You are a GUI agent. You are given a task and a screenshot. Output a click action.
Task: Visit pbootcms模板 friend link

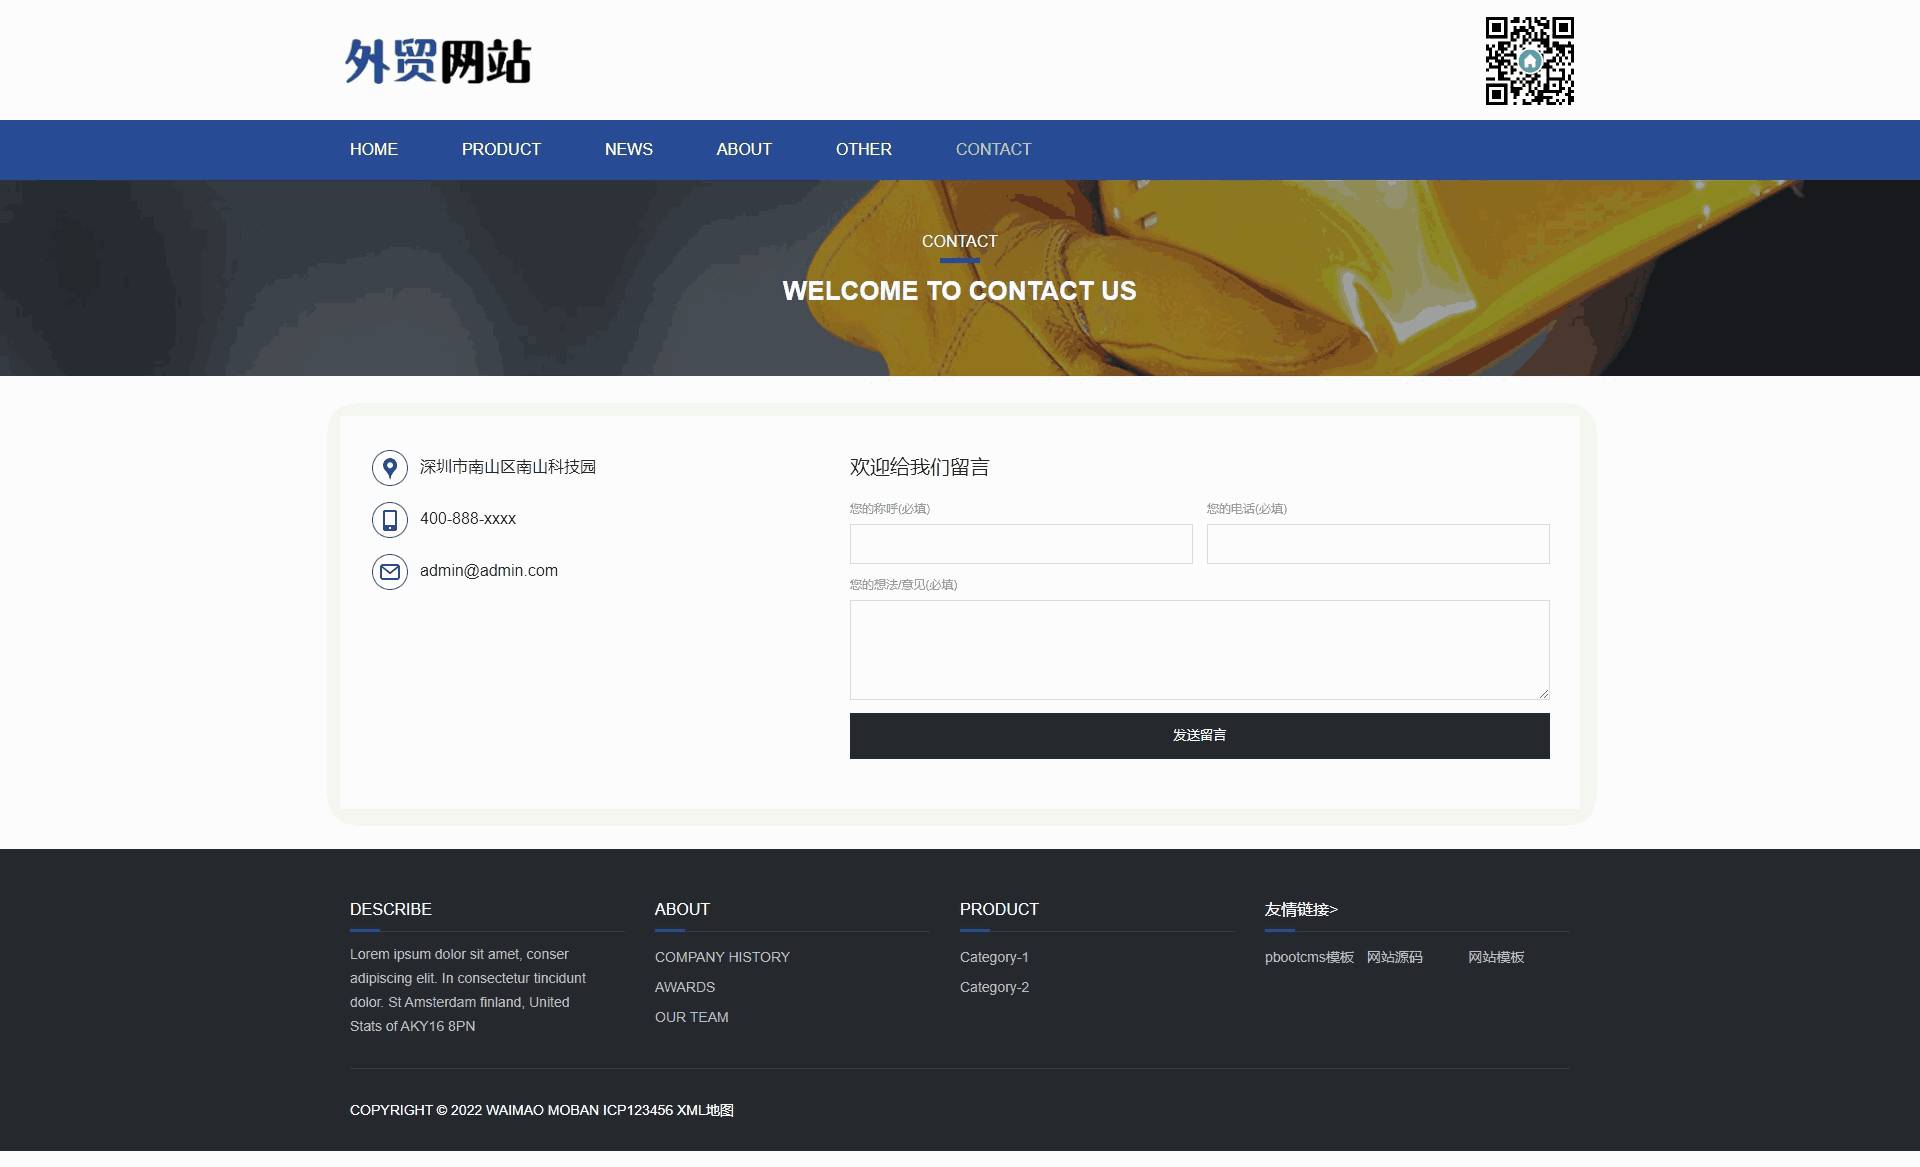(x=1309, y=957)
